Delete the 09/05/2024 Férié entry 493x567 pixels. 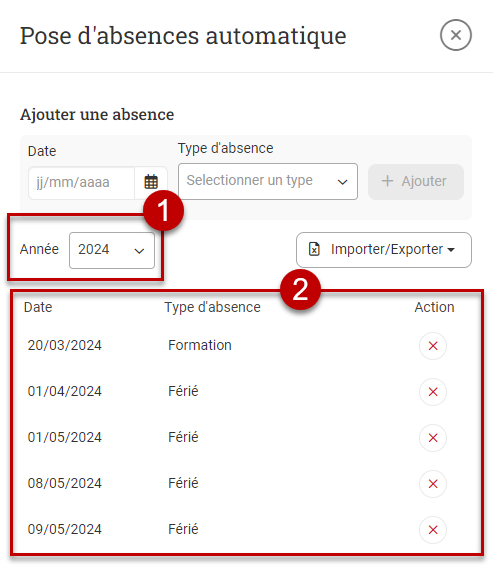click(x=433, y=530)
